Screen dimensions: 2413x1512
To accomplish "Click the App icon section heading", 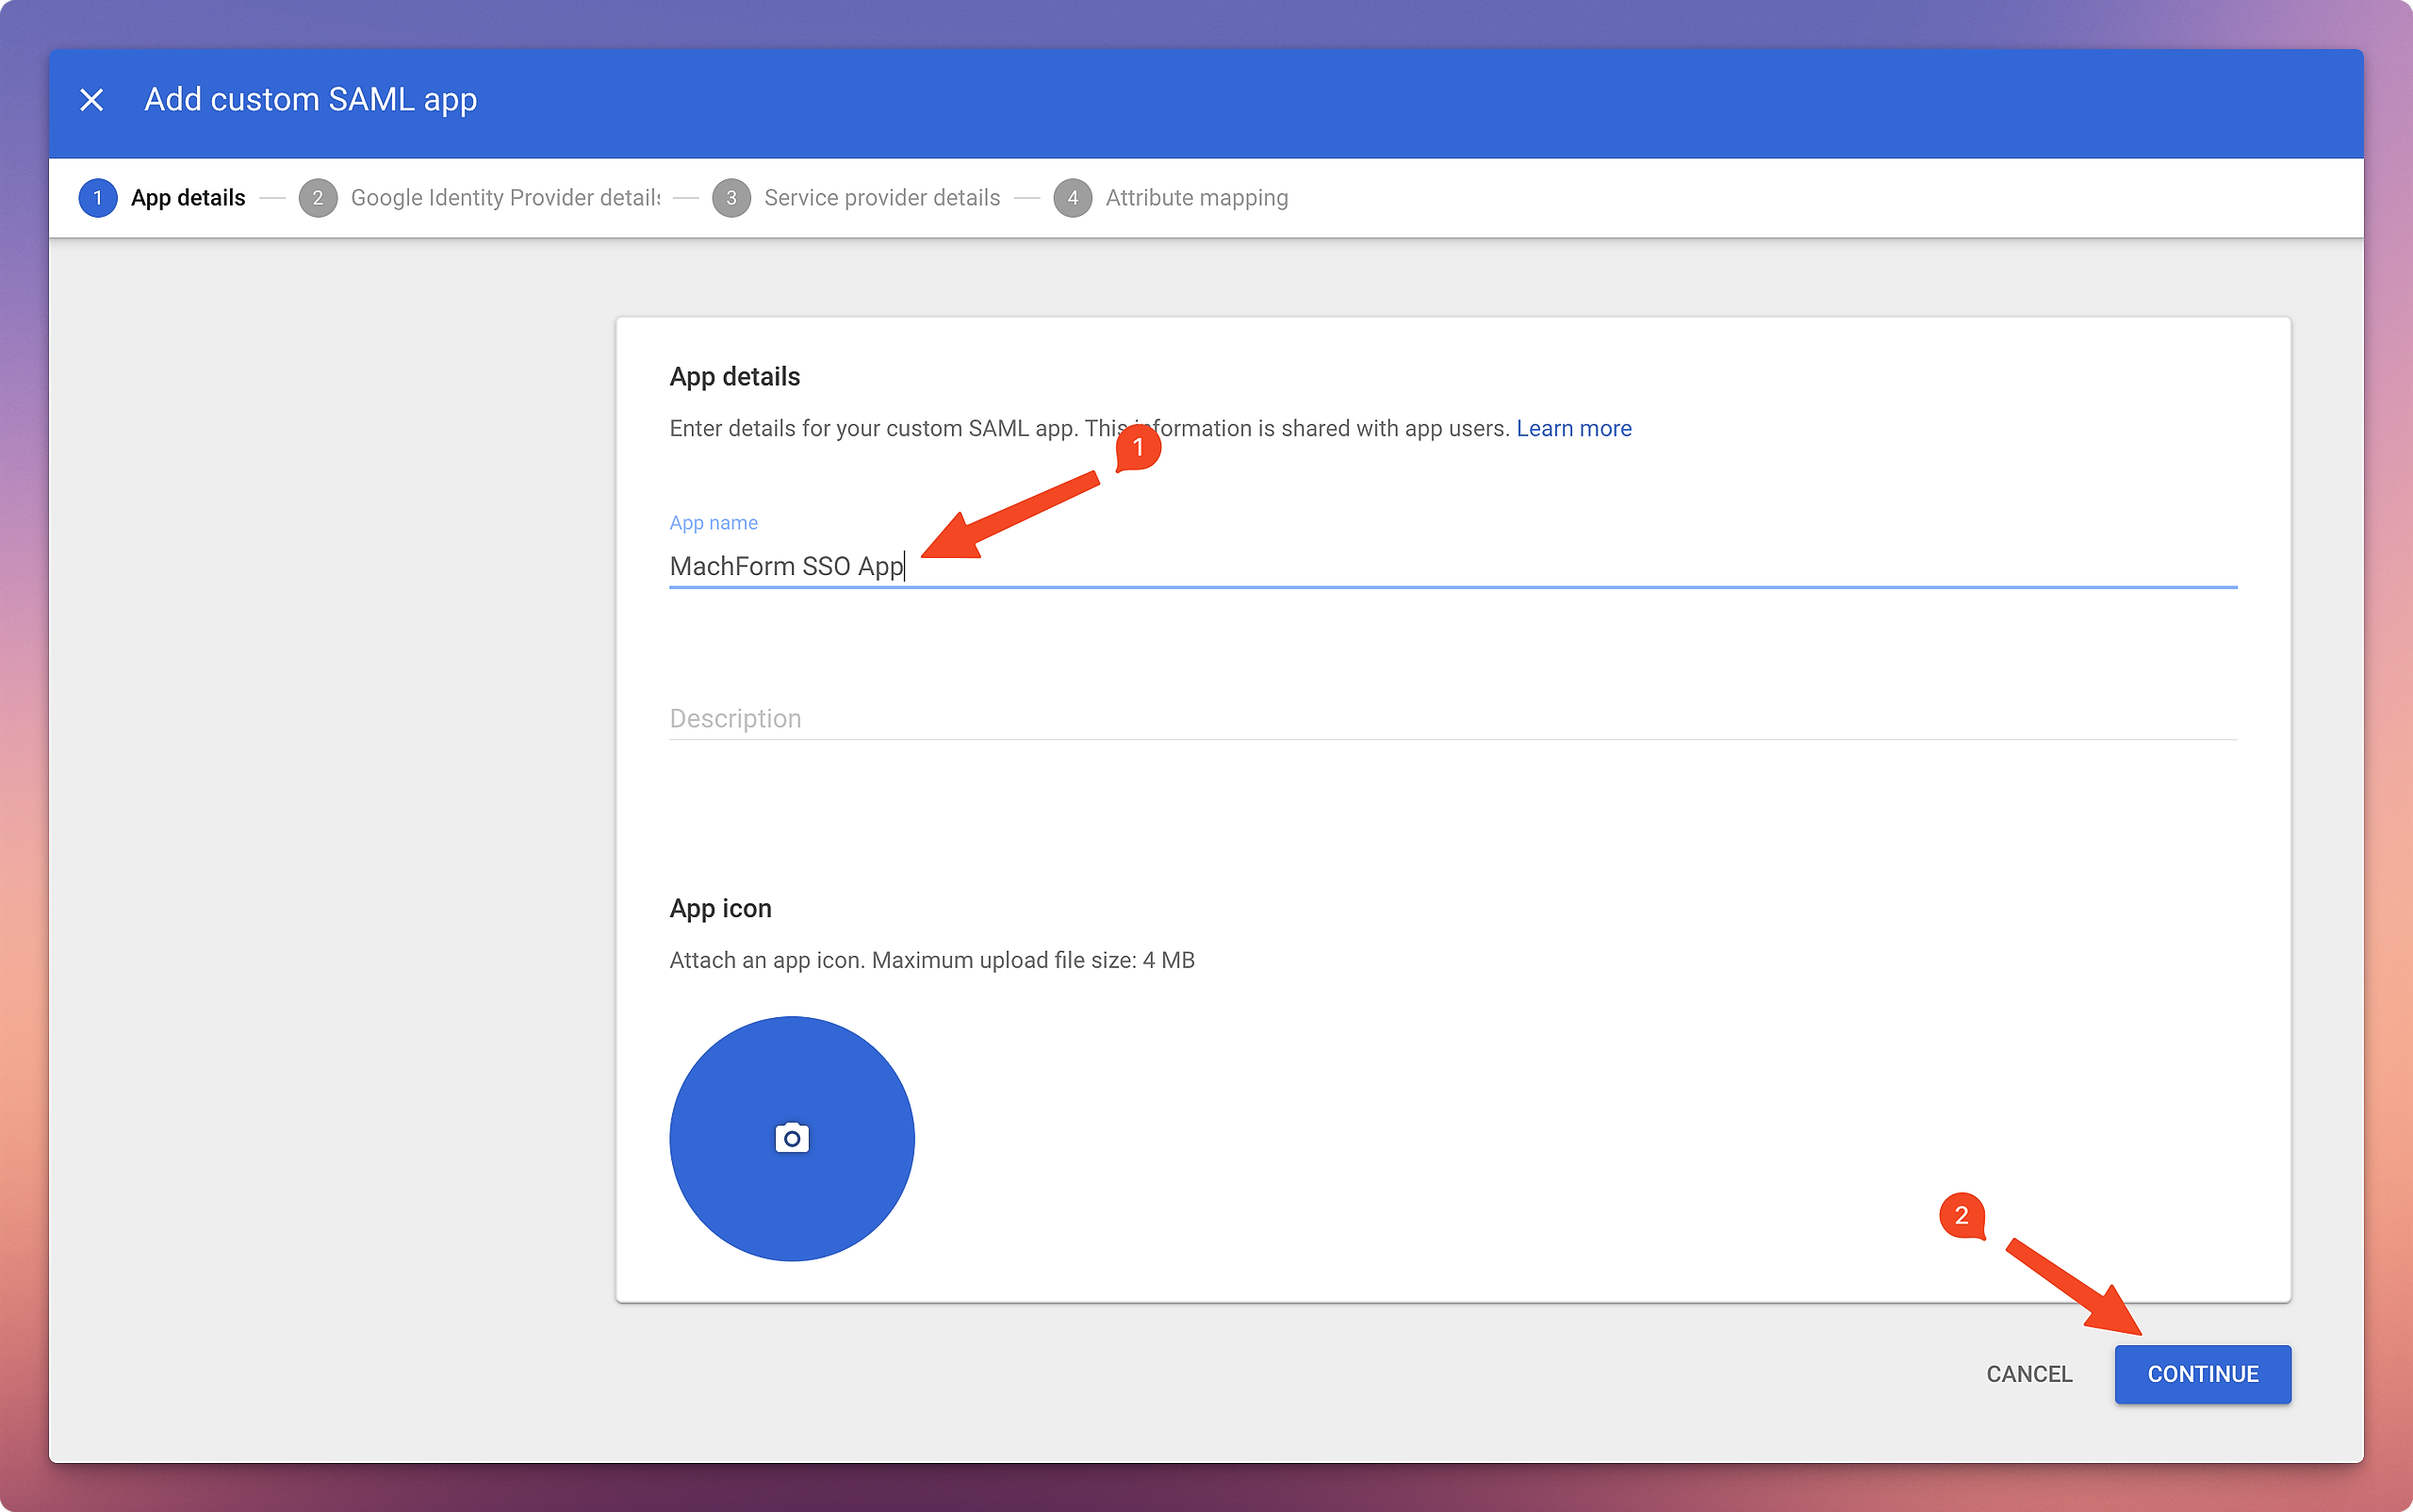I will coord(720,908).
